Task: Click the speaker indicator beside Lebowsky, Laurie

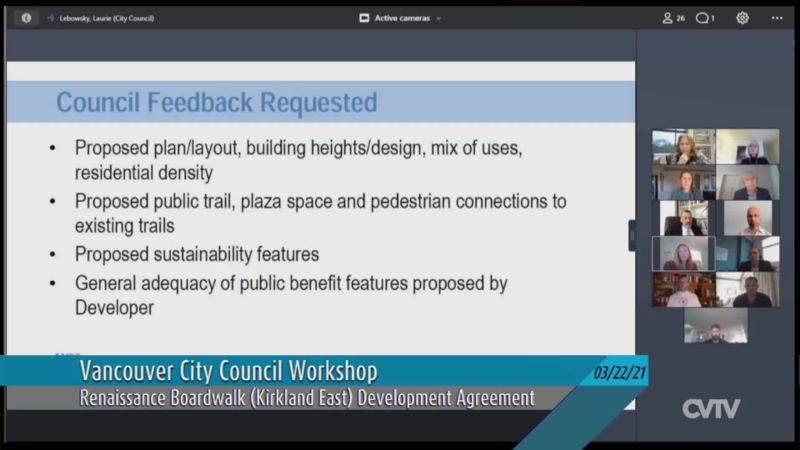Action: pyautogui.click(x=50, y=18)
